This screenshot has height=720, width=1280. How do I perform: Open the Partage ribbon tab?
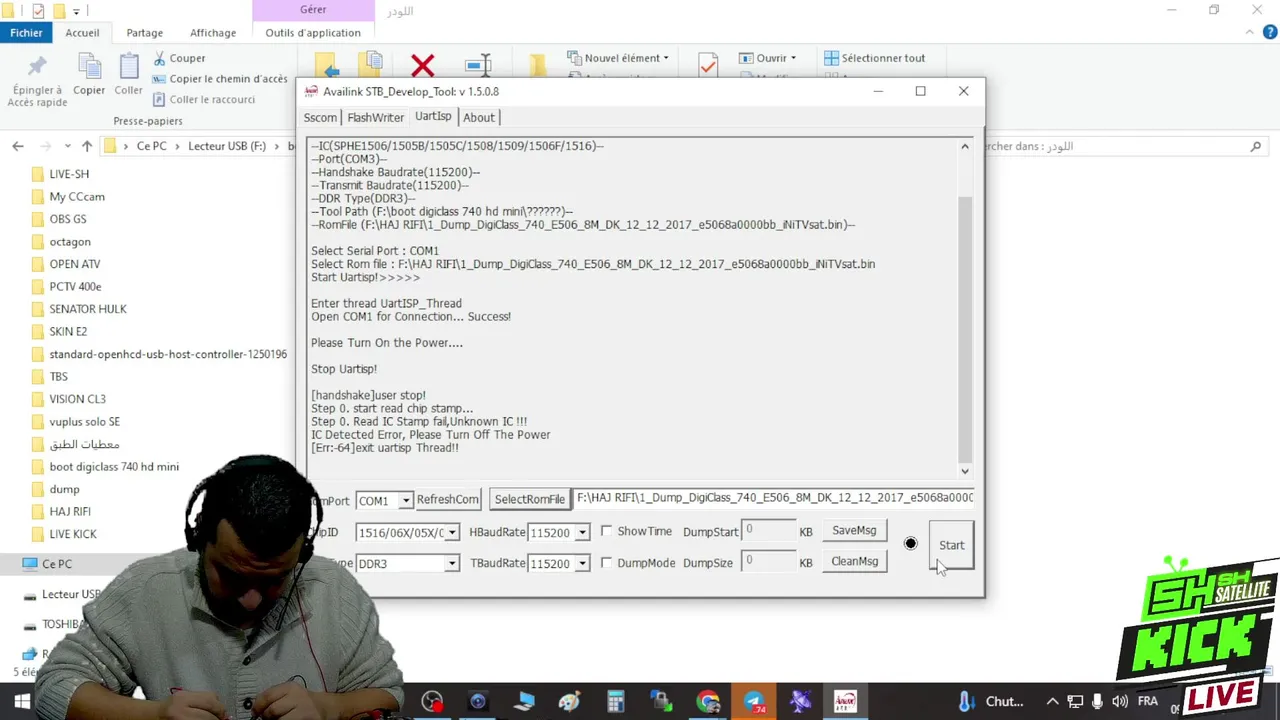pyautogui.click(x=144, y=33)
